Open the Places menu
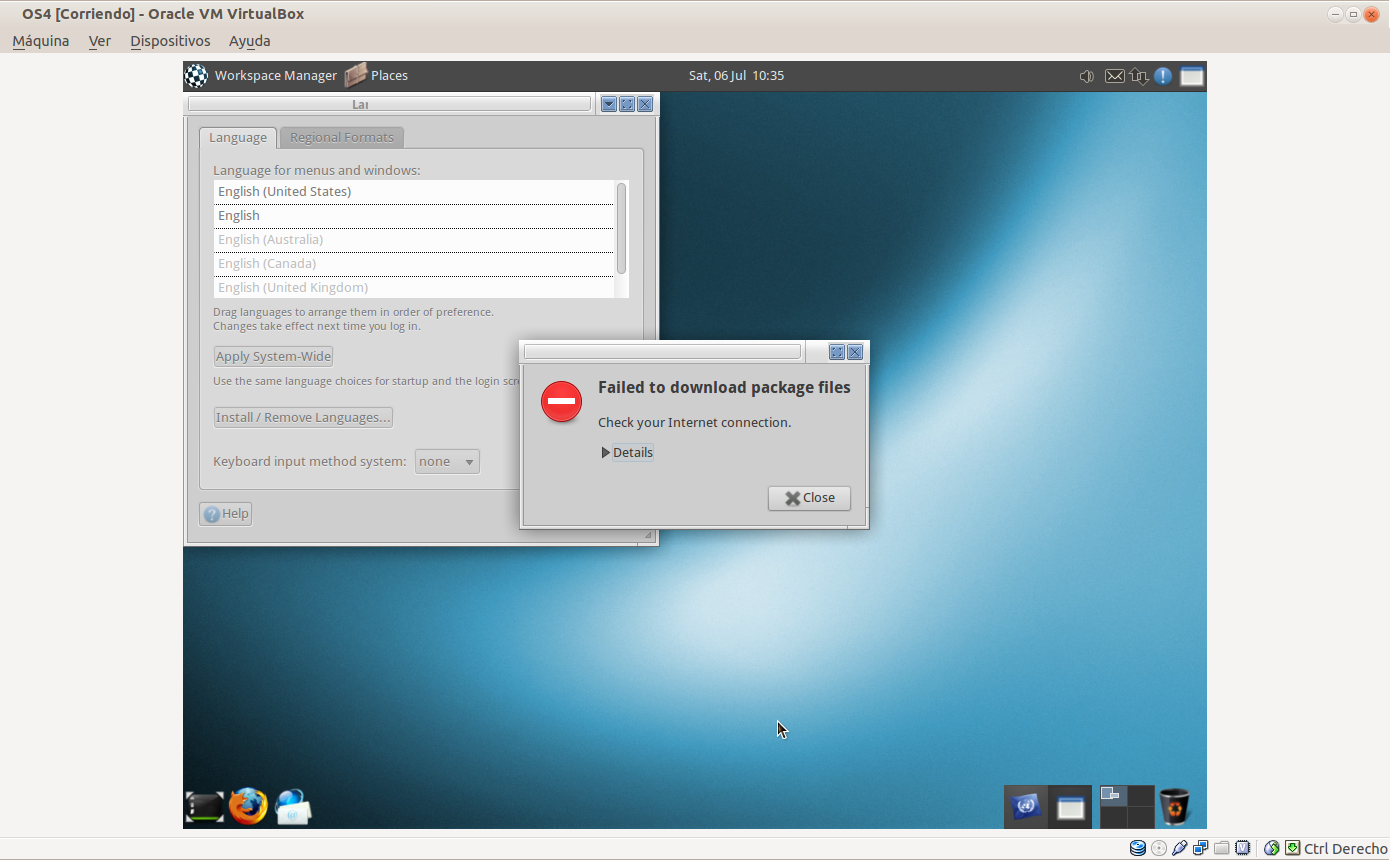The height and width of the screenshot is (860, 1390). (388, 76)
